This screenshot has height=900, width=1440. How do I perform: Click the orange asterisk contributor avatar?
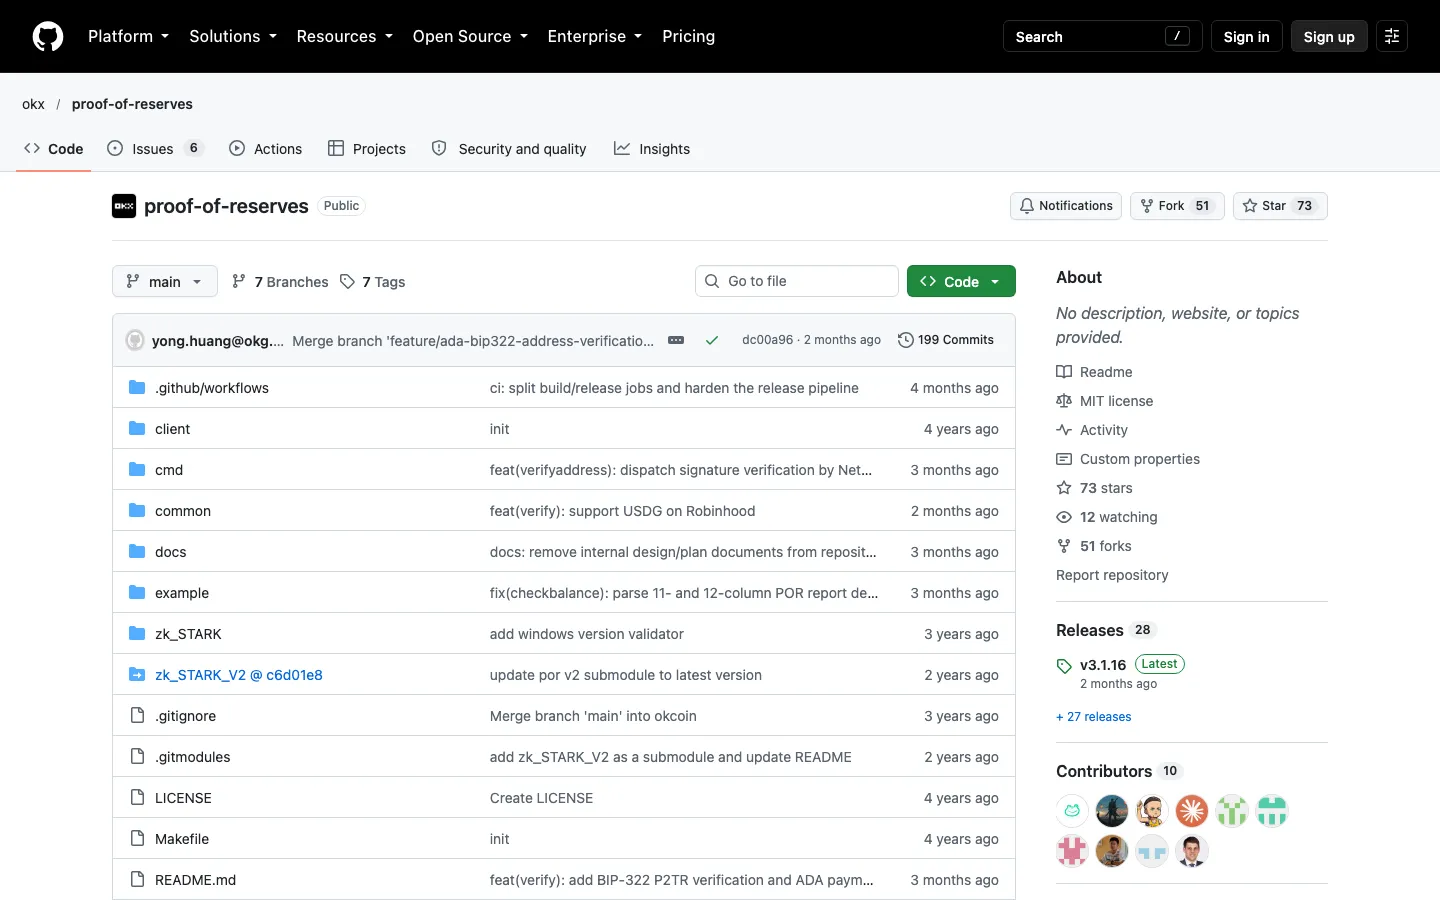pyautogui.click(x=1192, y=811)
